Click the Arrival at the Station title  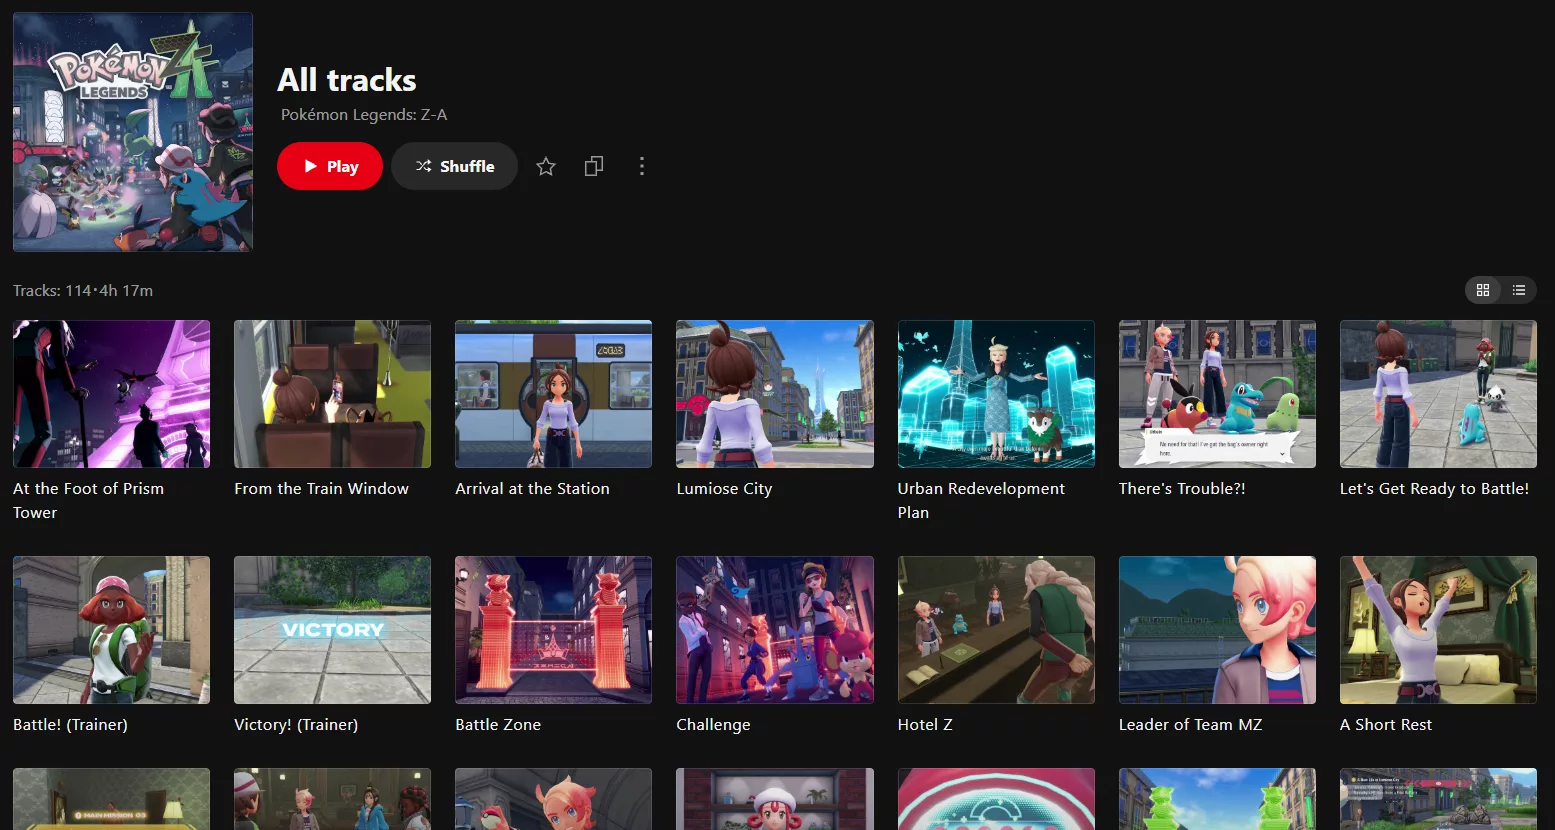(x=532, y=489)
